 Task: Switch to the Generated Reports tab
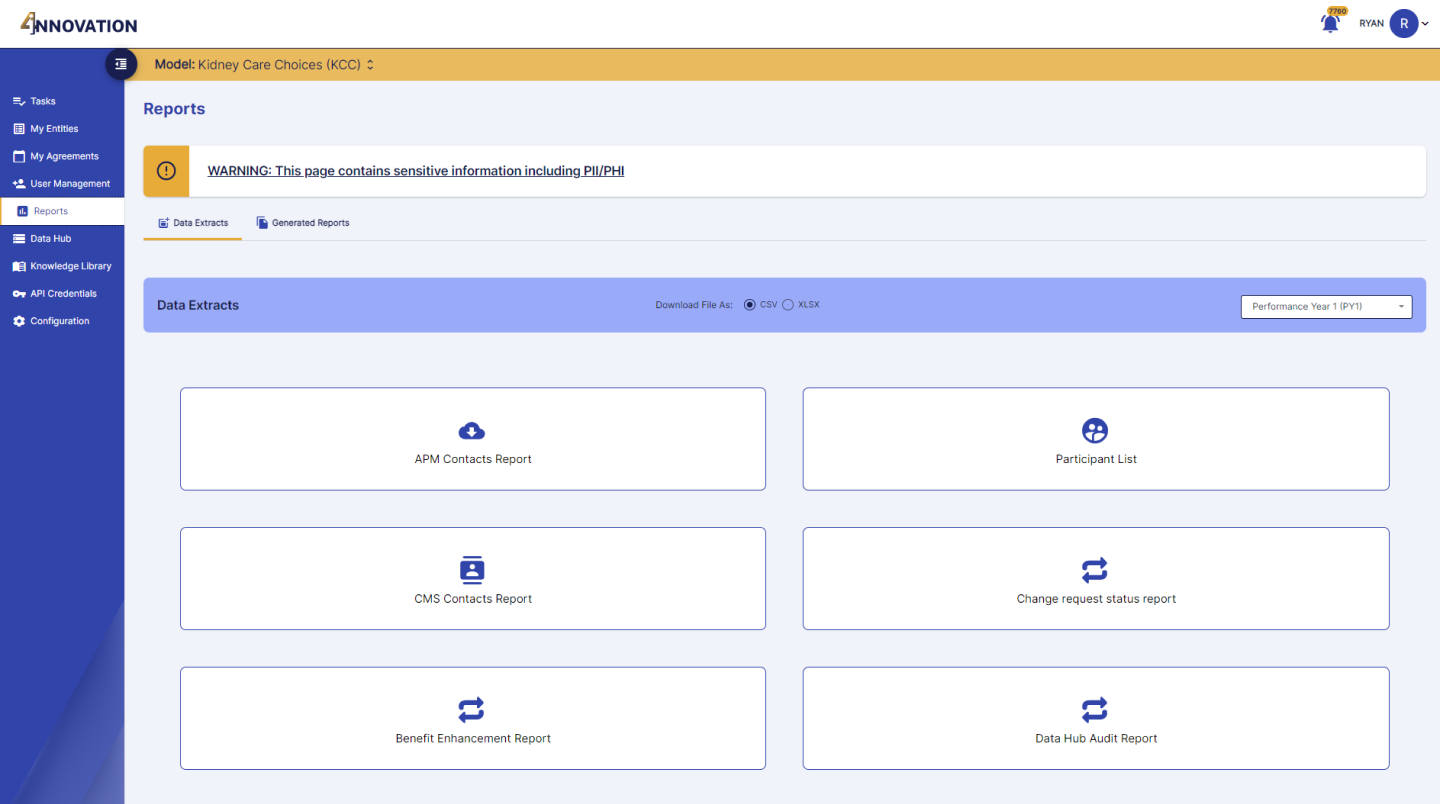pos(303,223)
